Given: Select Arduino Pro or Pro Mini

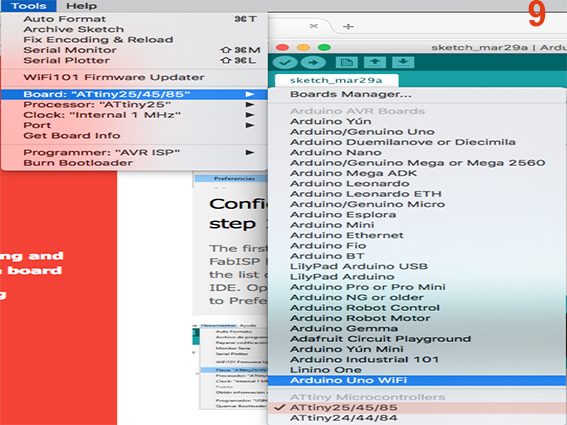Looking at the screenshot, I should click(417, 287).
